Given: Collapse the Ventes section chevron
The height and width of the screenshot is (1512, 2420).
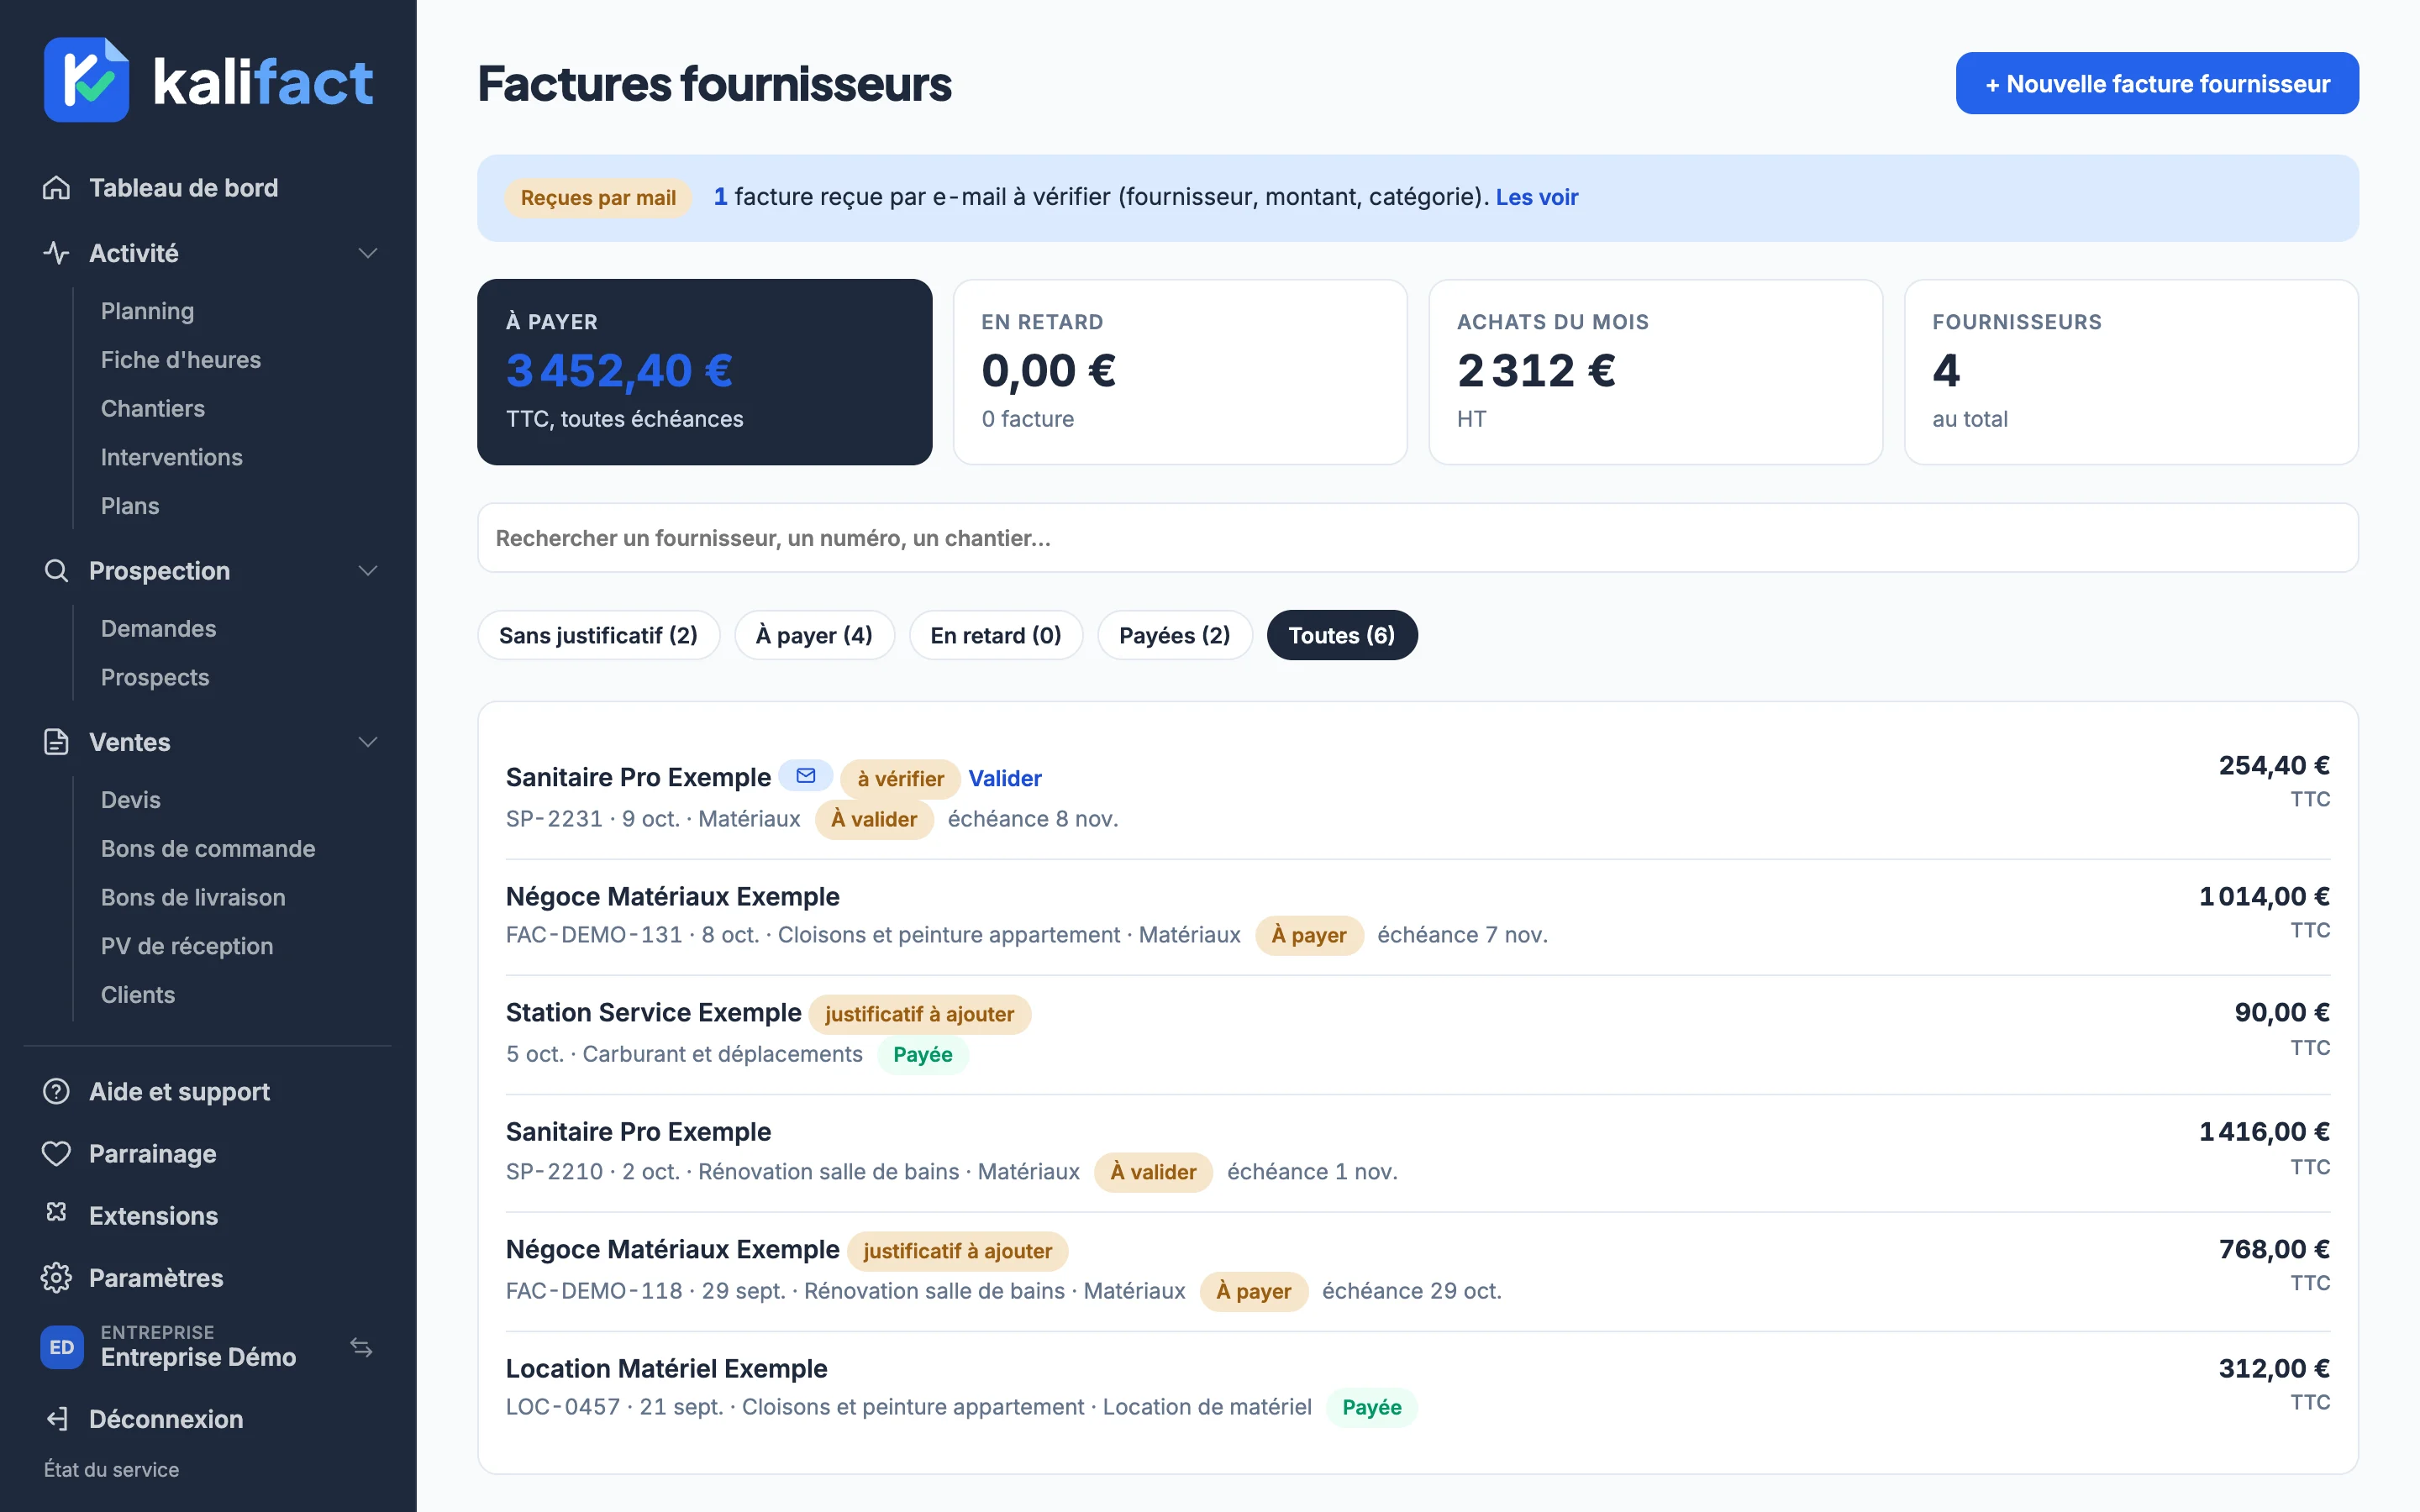Looking at the screenshot, I should 368,742.
